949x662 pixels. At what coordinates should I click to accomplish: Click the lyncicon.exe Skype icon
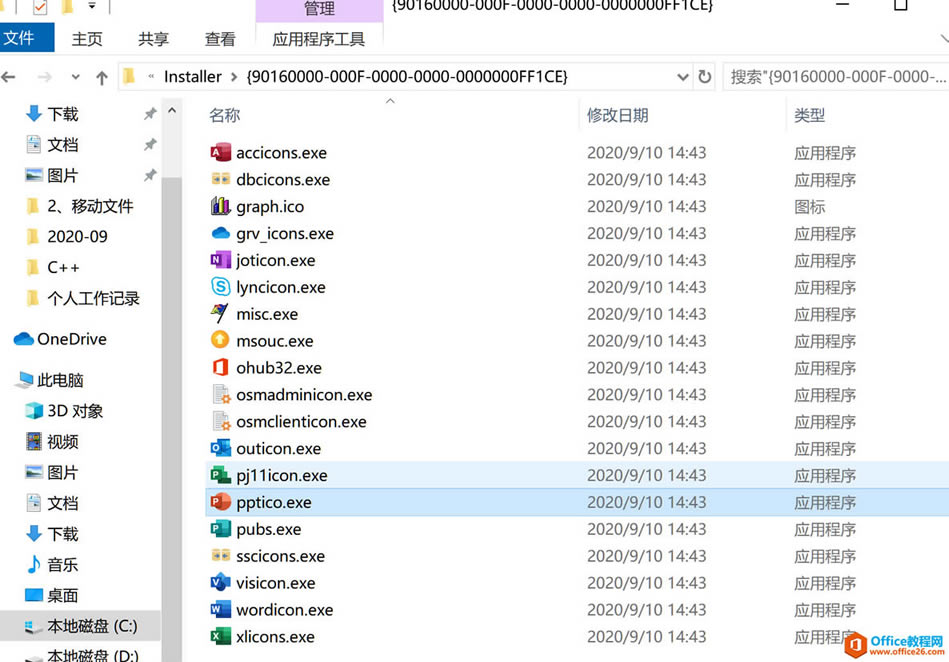click(x=220, y=287)
